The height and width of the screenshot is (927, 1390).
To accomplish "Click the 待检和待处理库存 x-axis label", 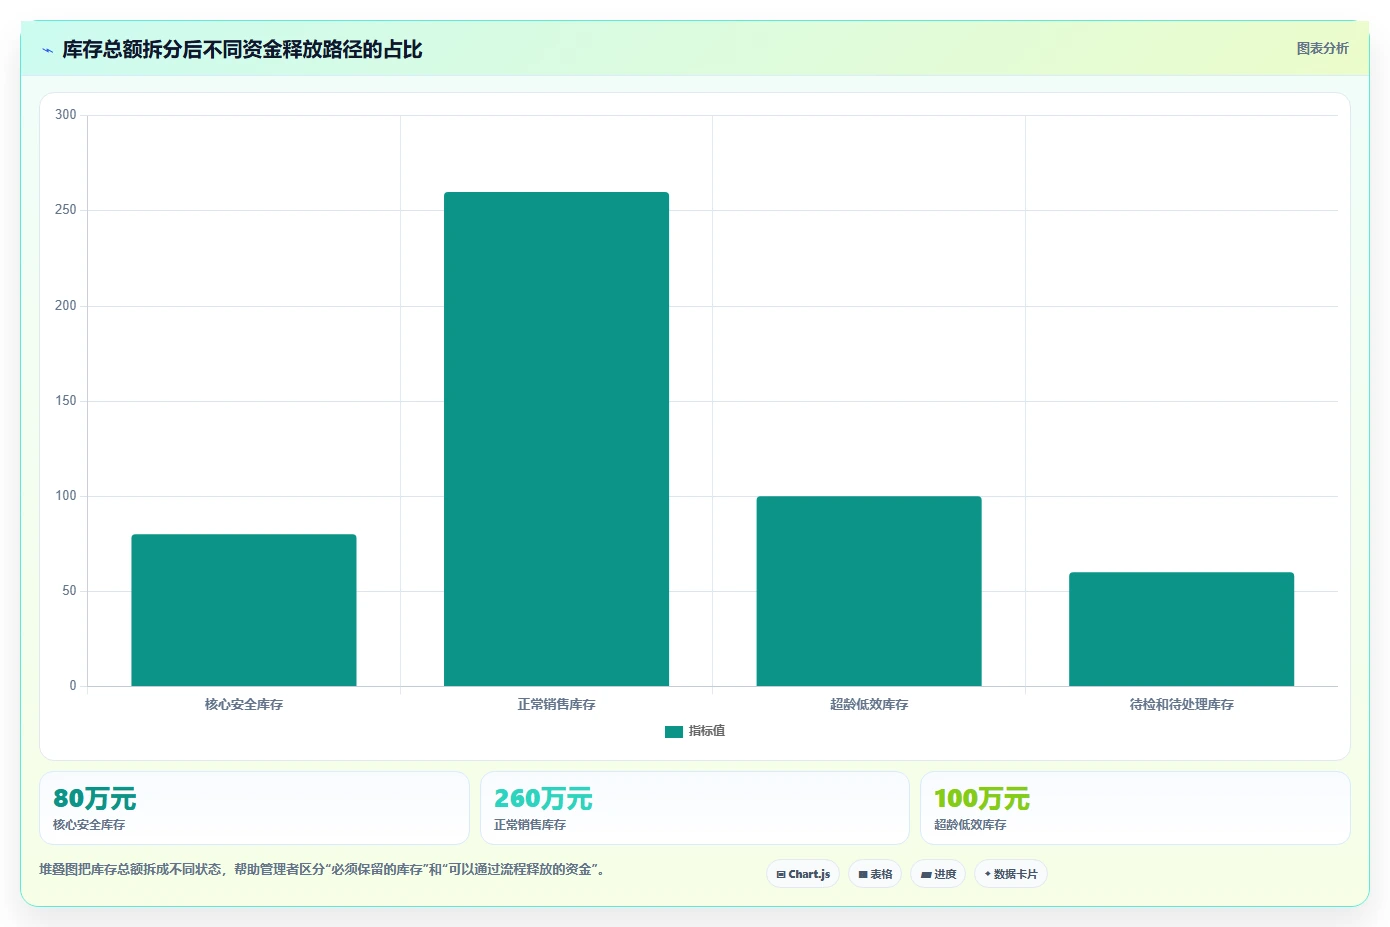I will [1181, 704].
